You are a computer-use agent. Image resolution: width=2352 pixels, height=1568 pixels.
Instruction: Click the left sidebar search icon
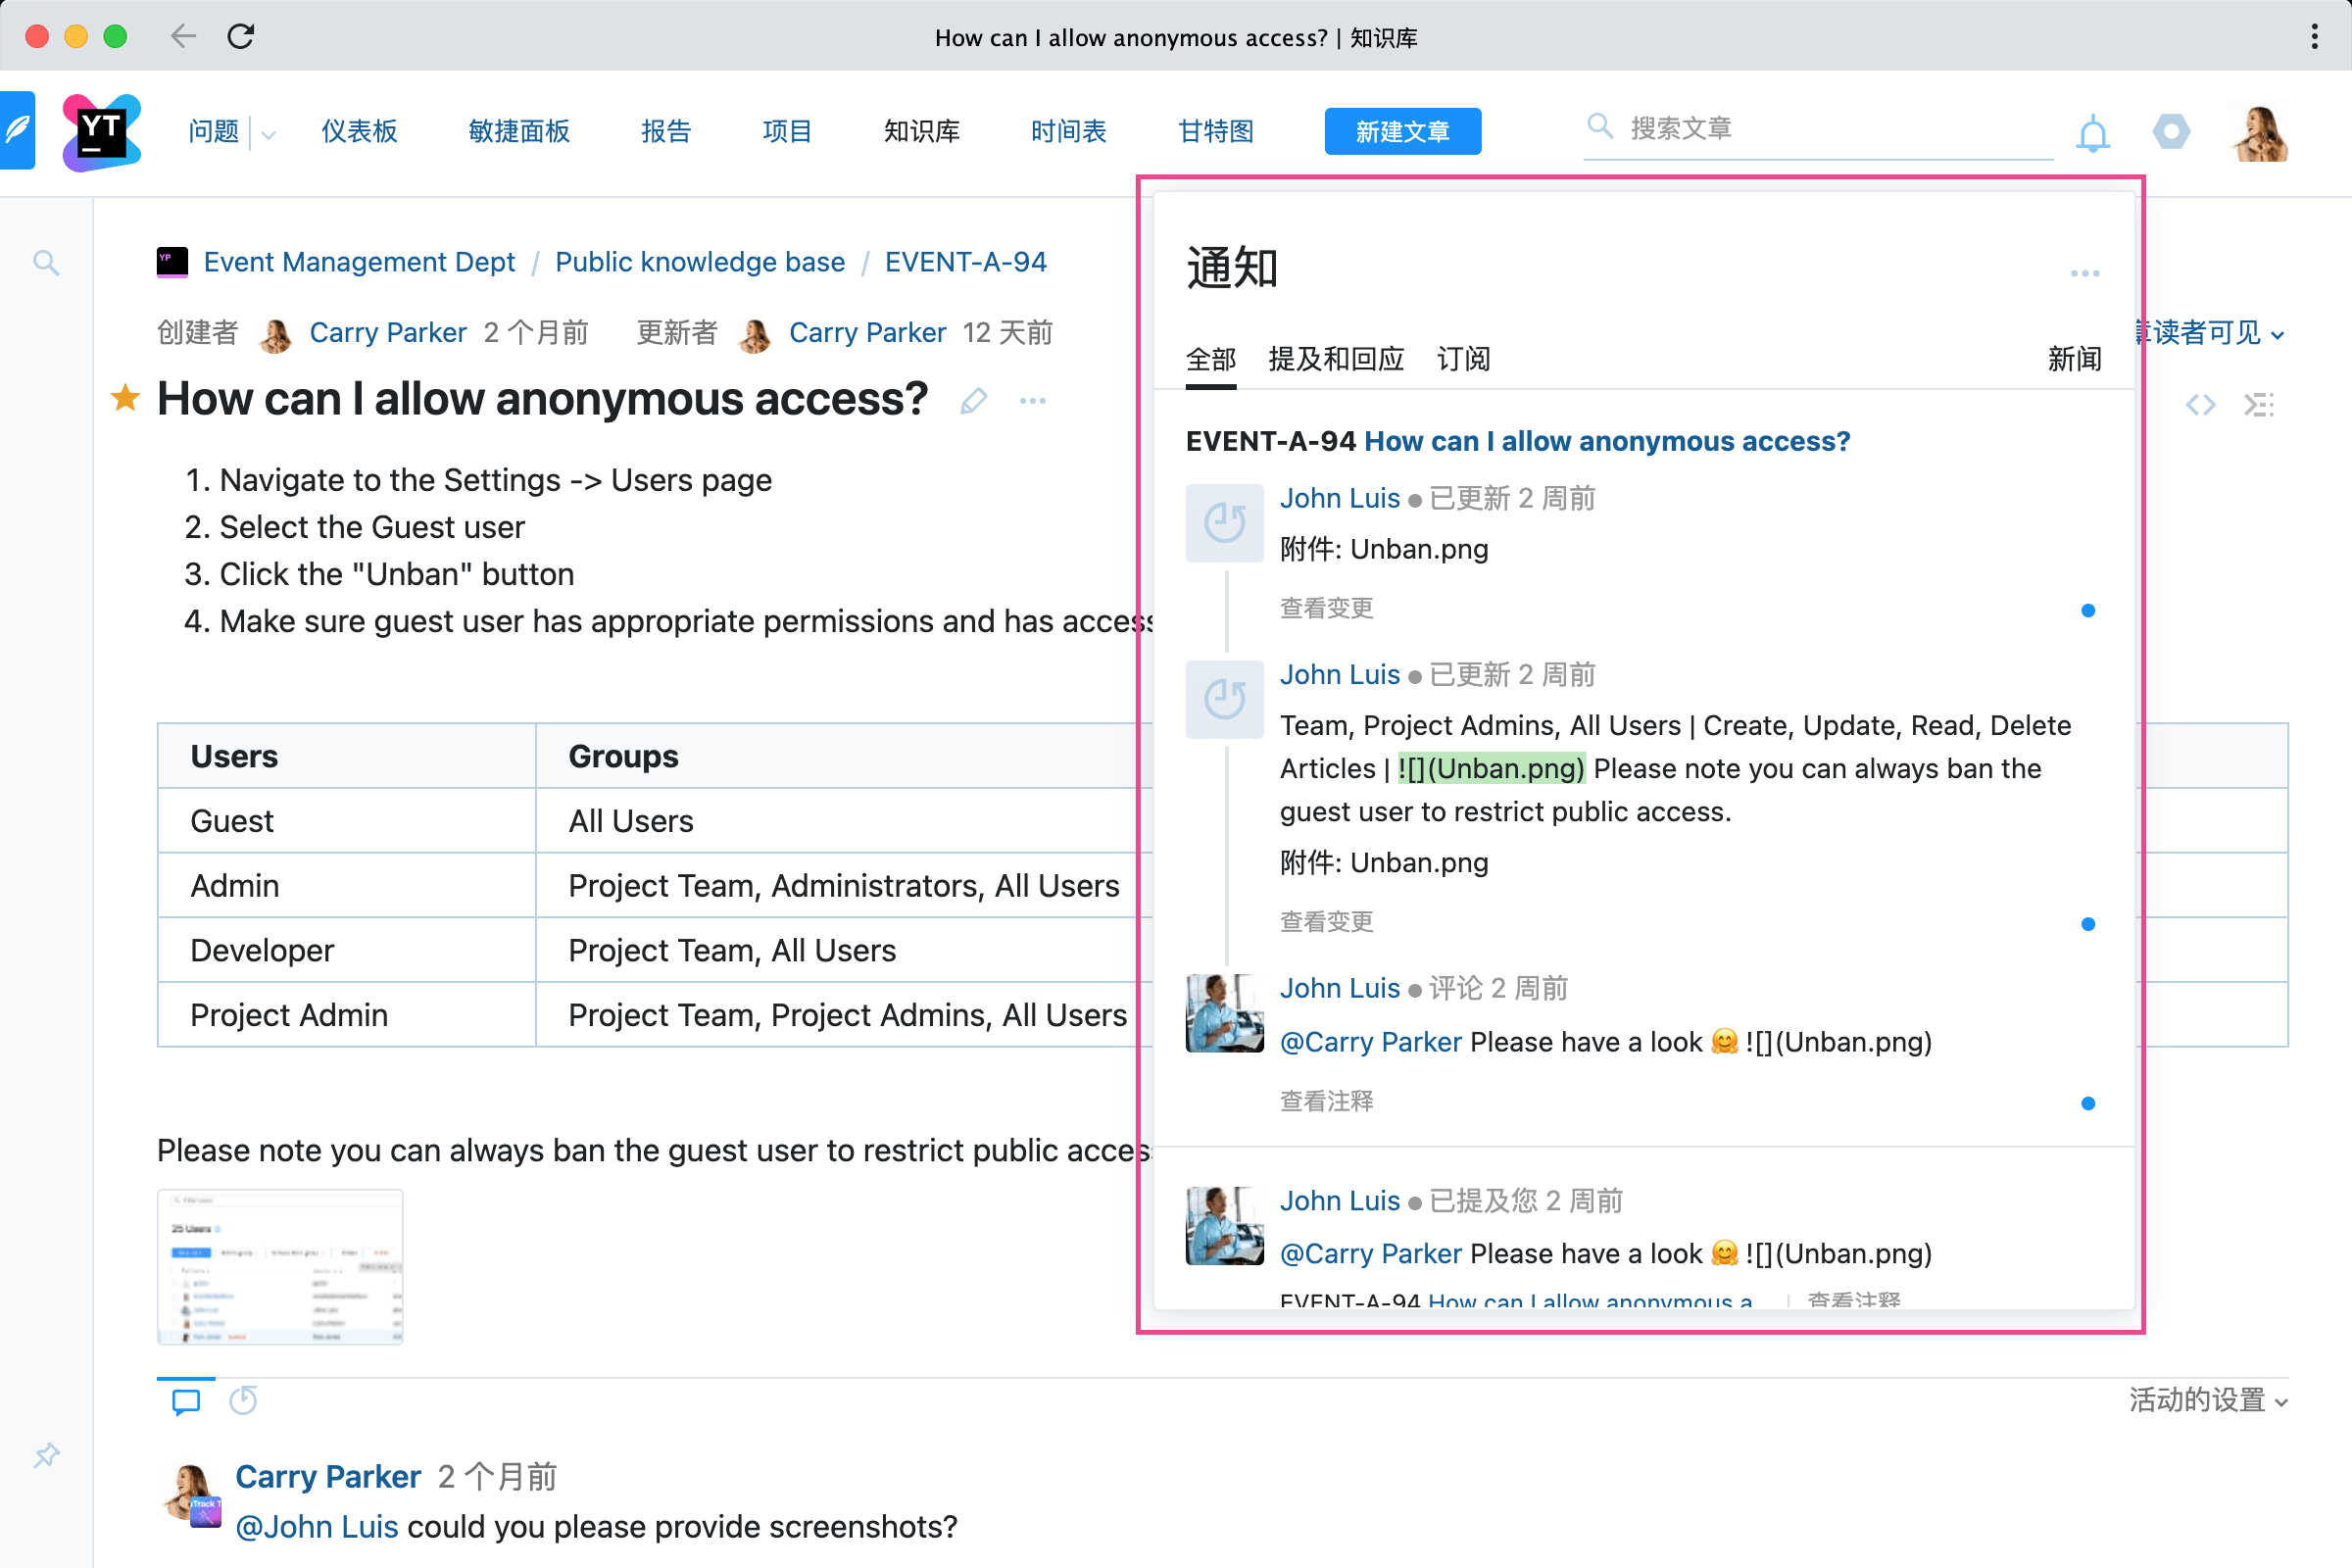pos(46,263)
